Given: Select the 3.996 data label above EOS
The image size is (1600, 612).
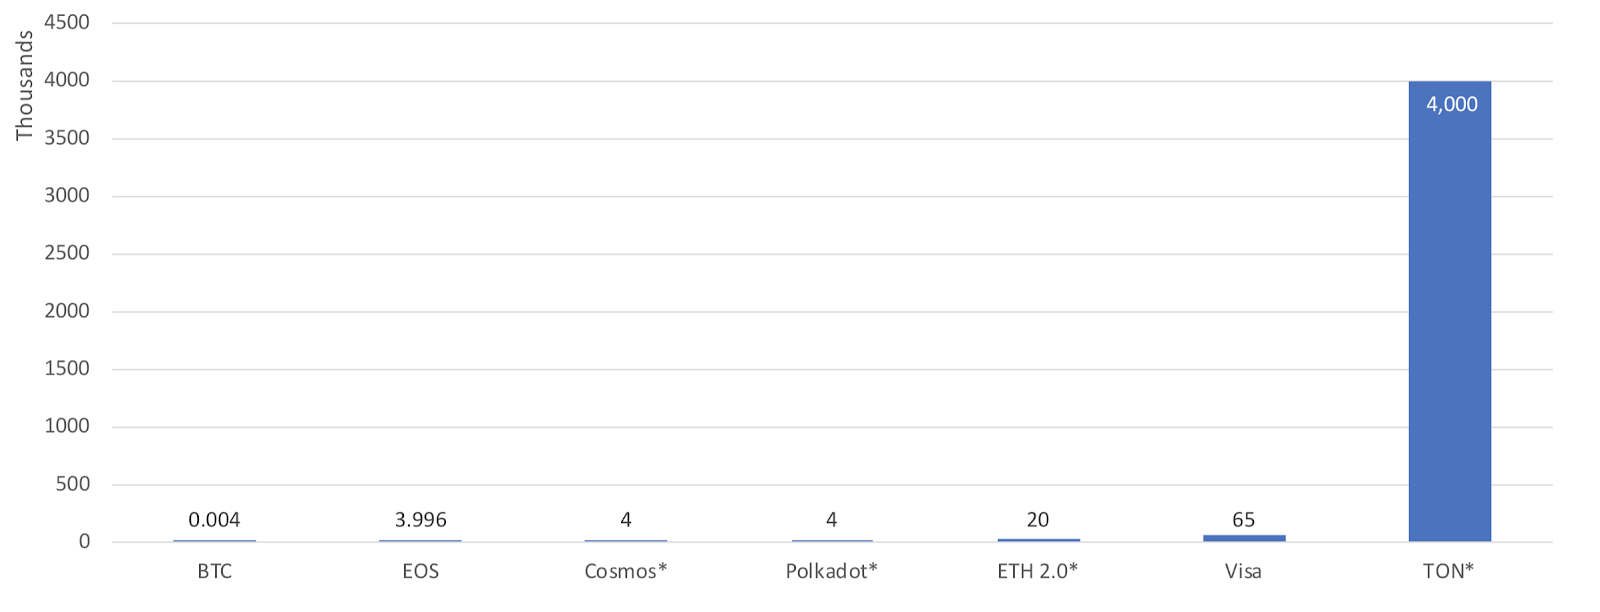Looking at the screenshot, I should point(420,519).
